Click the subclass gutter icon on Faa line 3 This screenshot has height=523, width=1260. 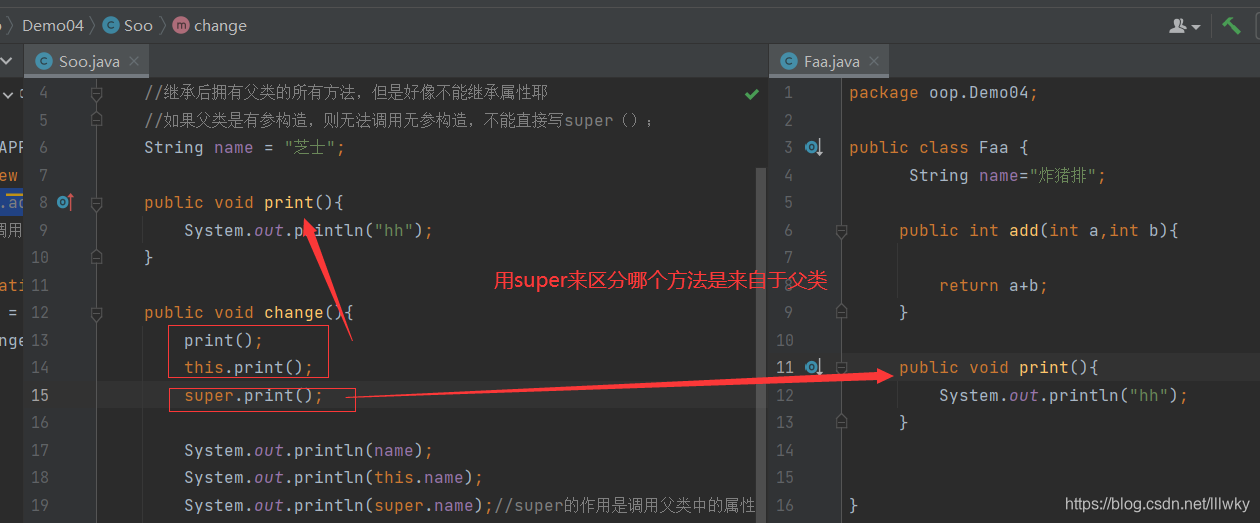814,148
